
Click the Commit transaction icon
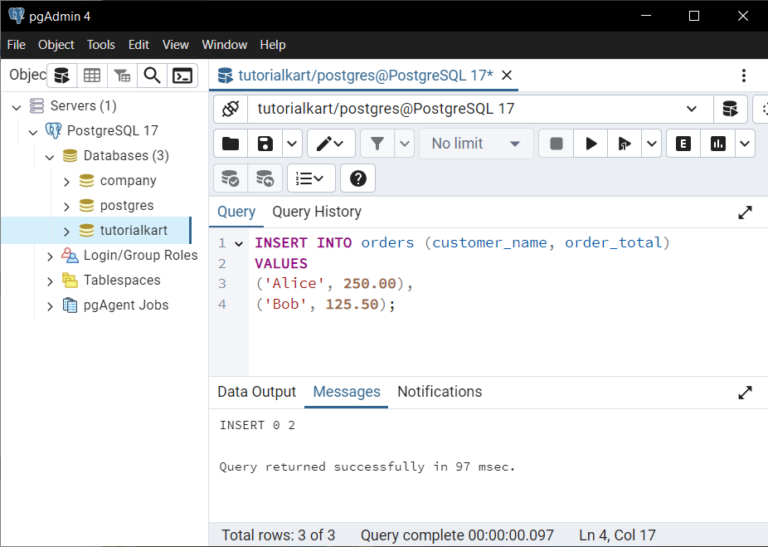point(231,178)
